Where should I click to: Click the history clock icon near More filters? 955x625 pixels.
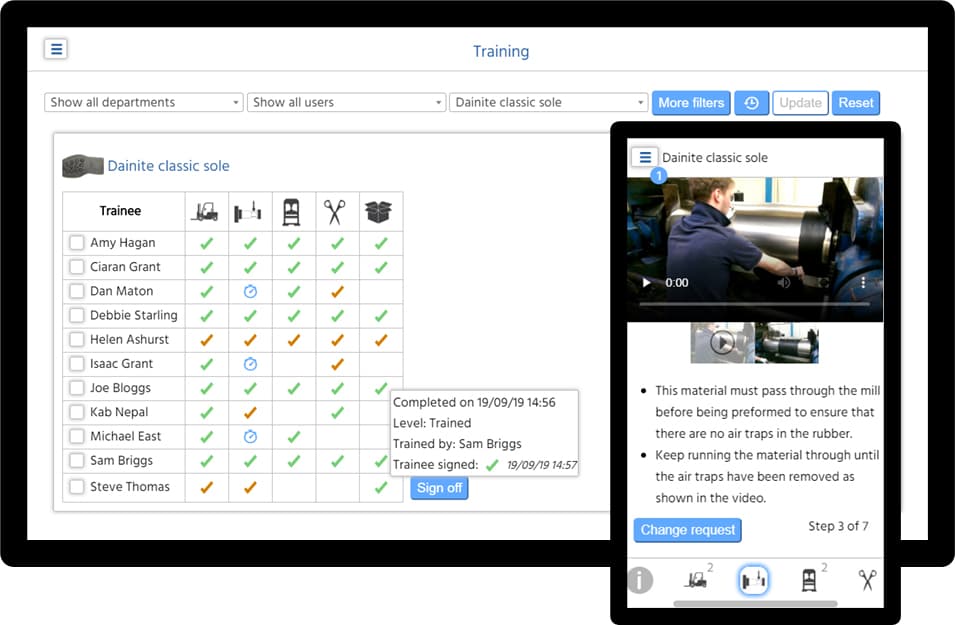pos(751,102)
